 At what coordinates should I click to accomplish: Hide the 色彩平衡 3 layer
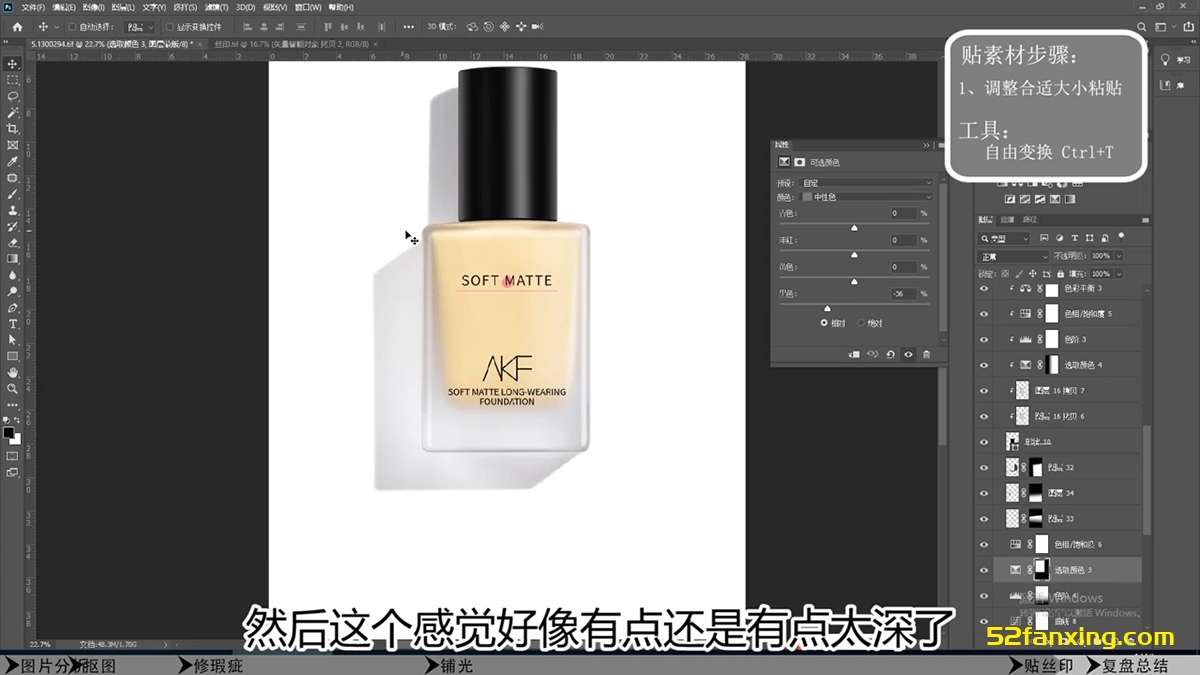(984, 288)
